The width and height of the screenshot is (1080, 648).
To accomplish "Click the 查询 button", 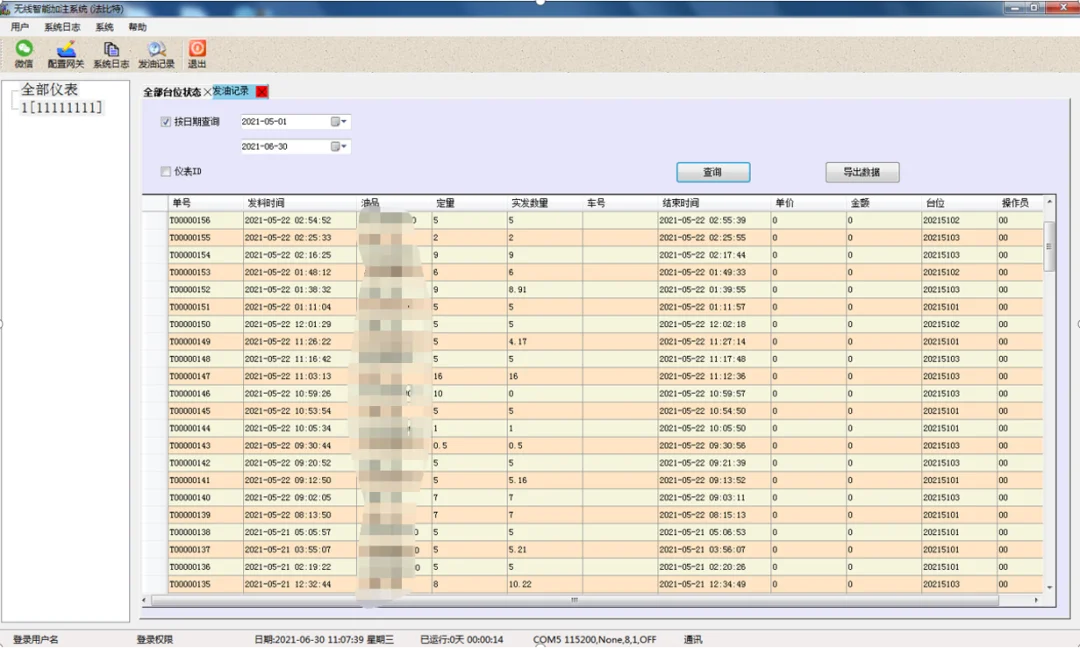I will click(x=713, y=172).
